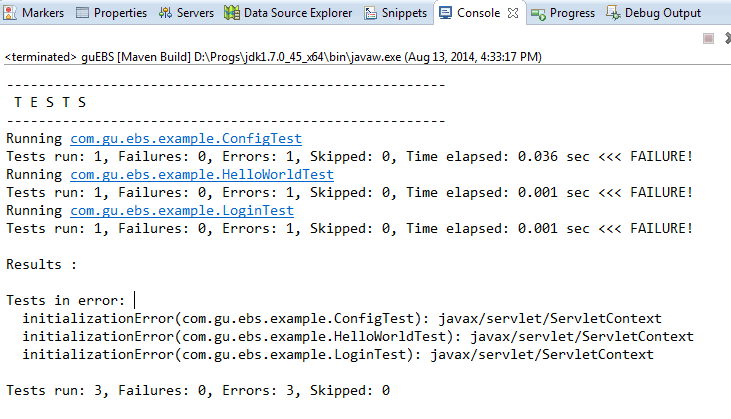Click the Servers view icon

point(165,13)
